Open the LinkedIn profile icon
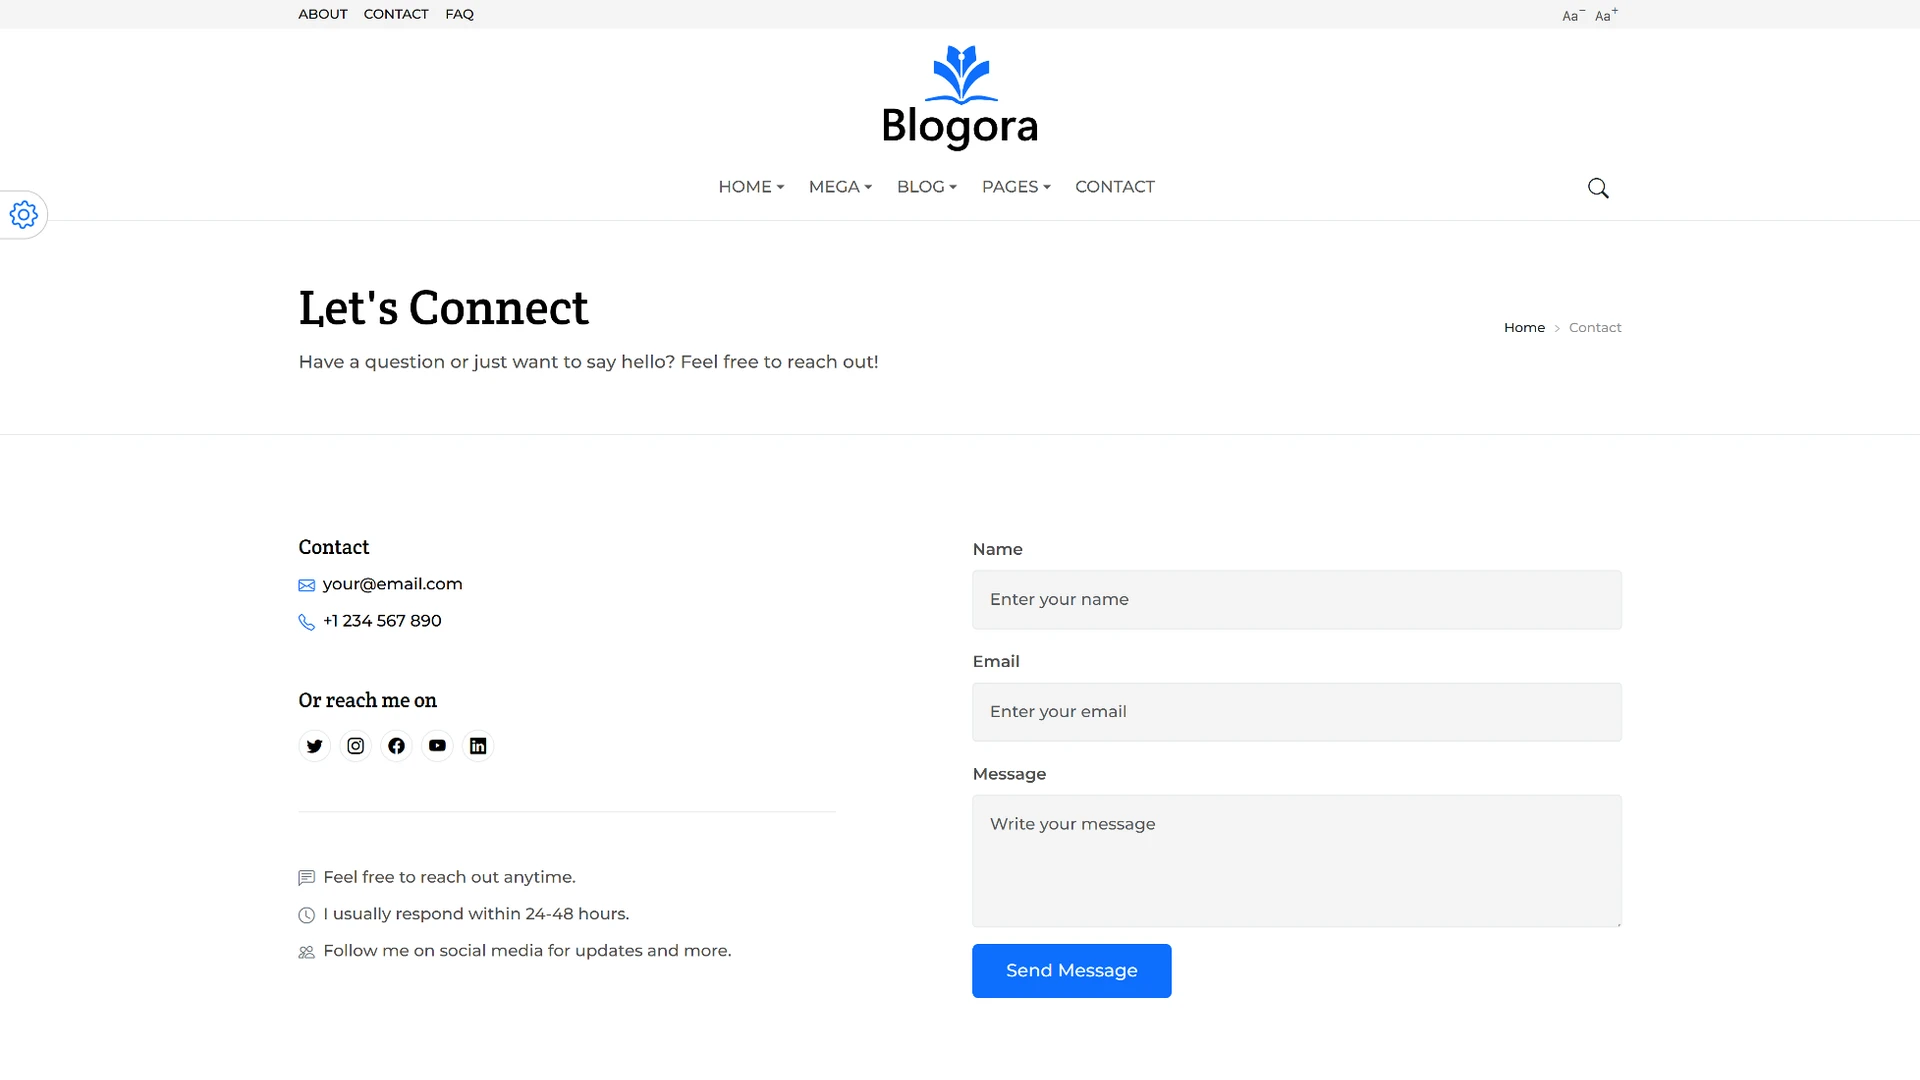 click(x=478, y=746)
